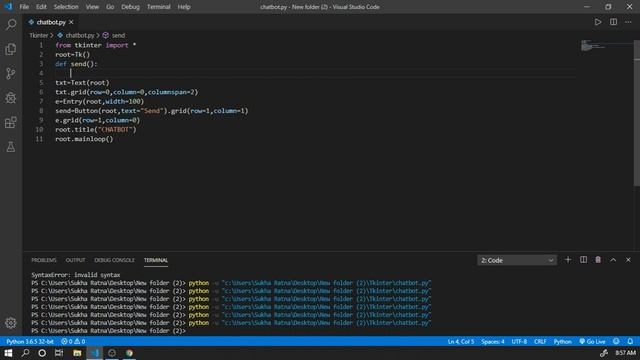Open notifications bell icon
Viewport: 640px width, 360px height.
[630, 341]
